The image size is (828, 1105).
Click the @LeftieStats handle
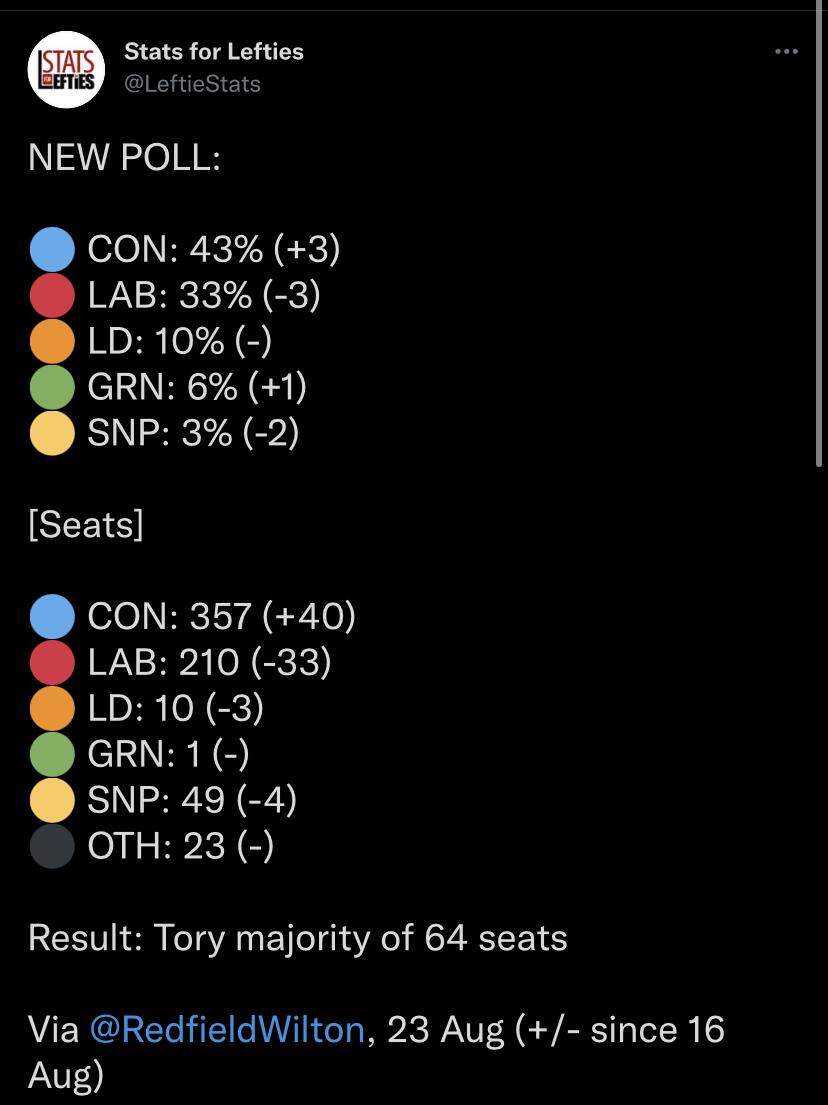click(192, 84)
